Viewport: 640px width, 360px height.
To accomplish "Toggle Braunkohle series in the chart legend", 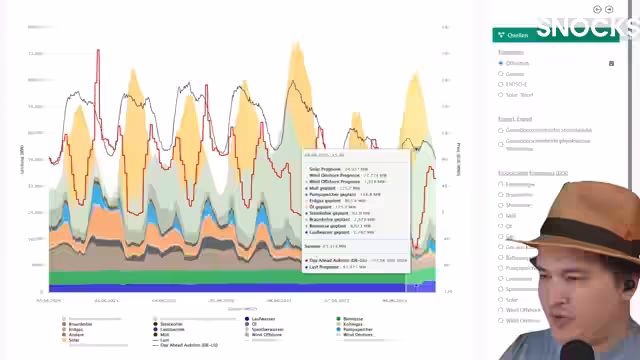I will (77, 324).
